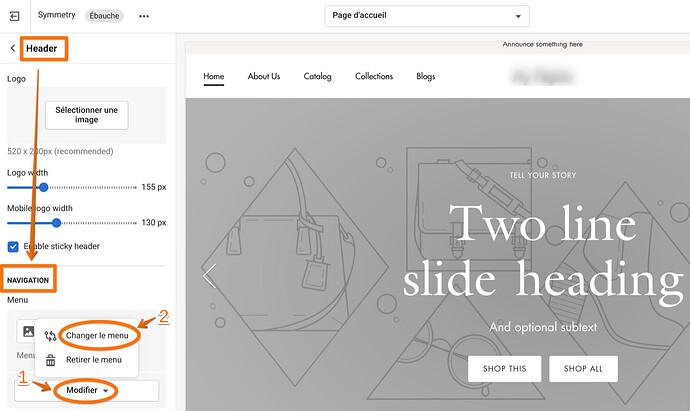Click the exit editor icon
Viewport: 690px width, 411px height.
[15, 16]
